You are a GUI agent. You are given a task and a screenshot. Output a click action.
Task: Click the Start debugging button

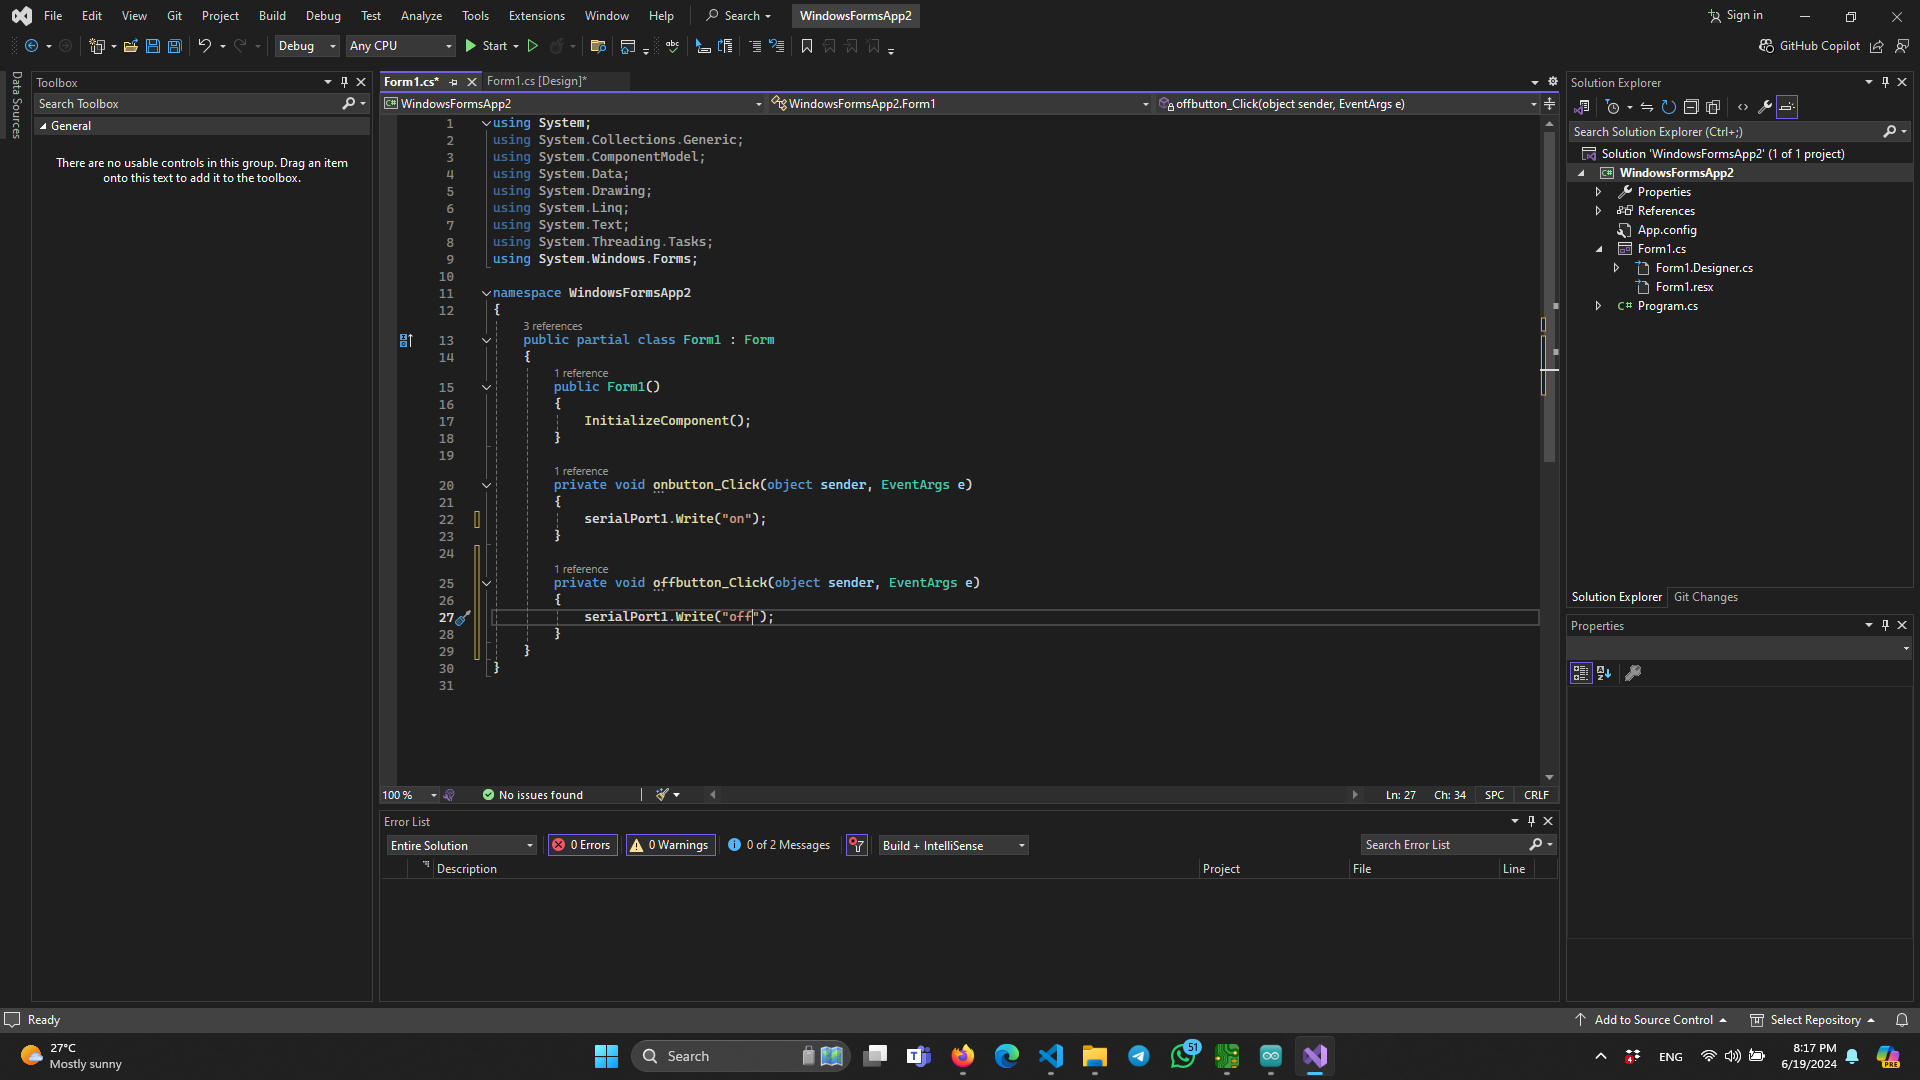tap(487, 46)
